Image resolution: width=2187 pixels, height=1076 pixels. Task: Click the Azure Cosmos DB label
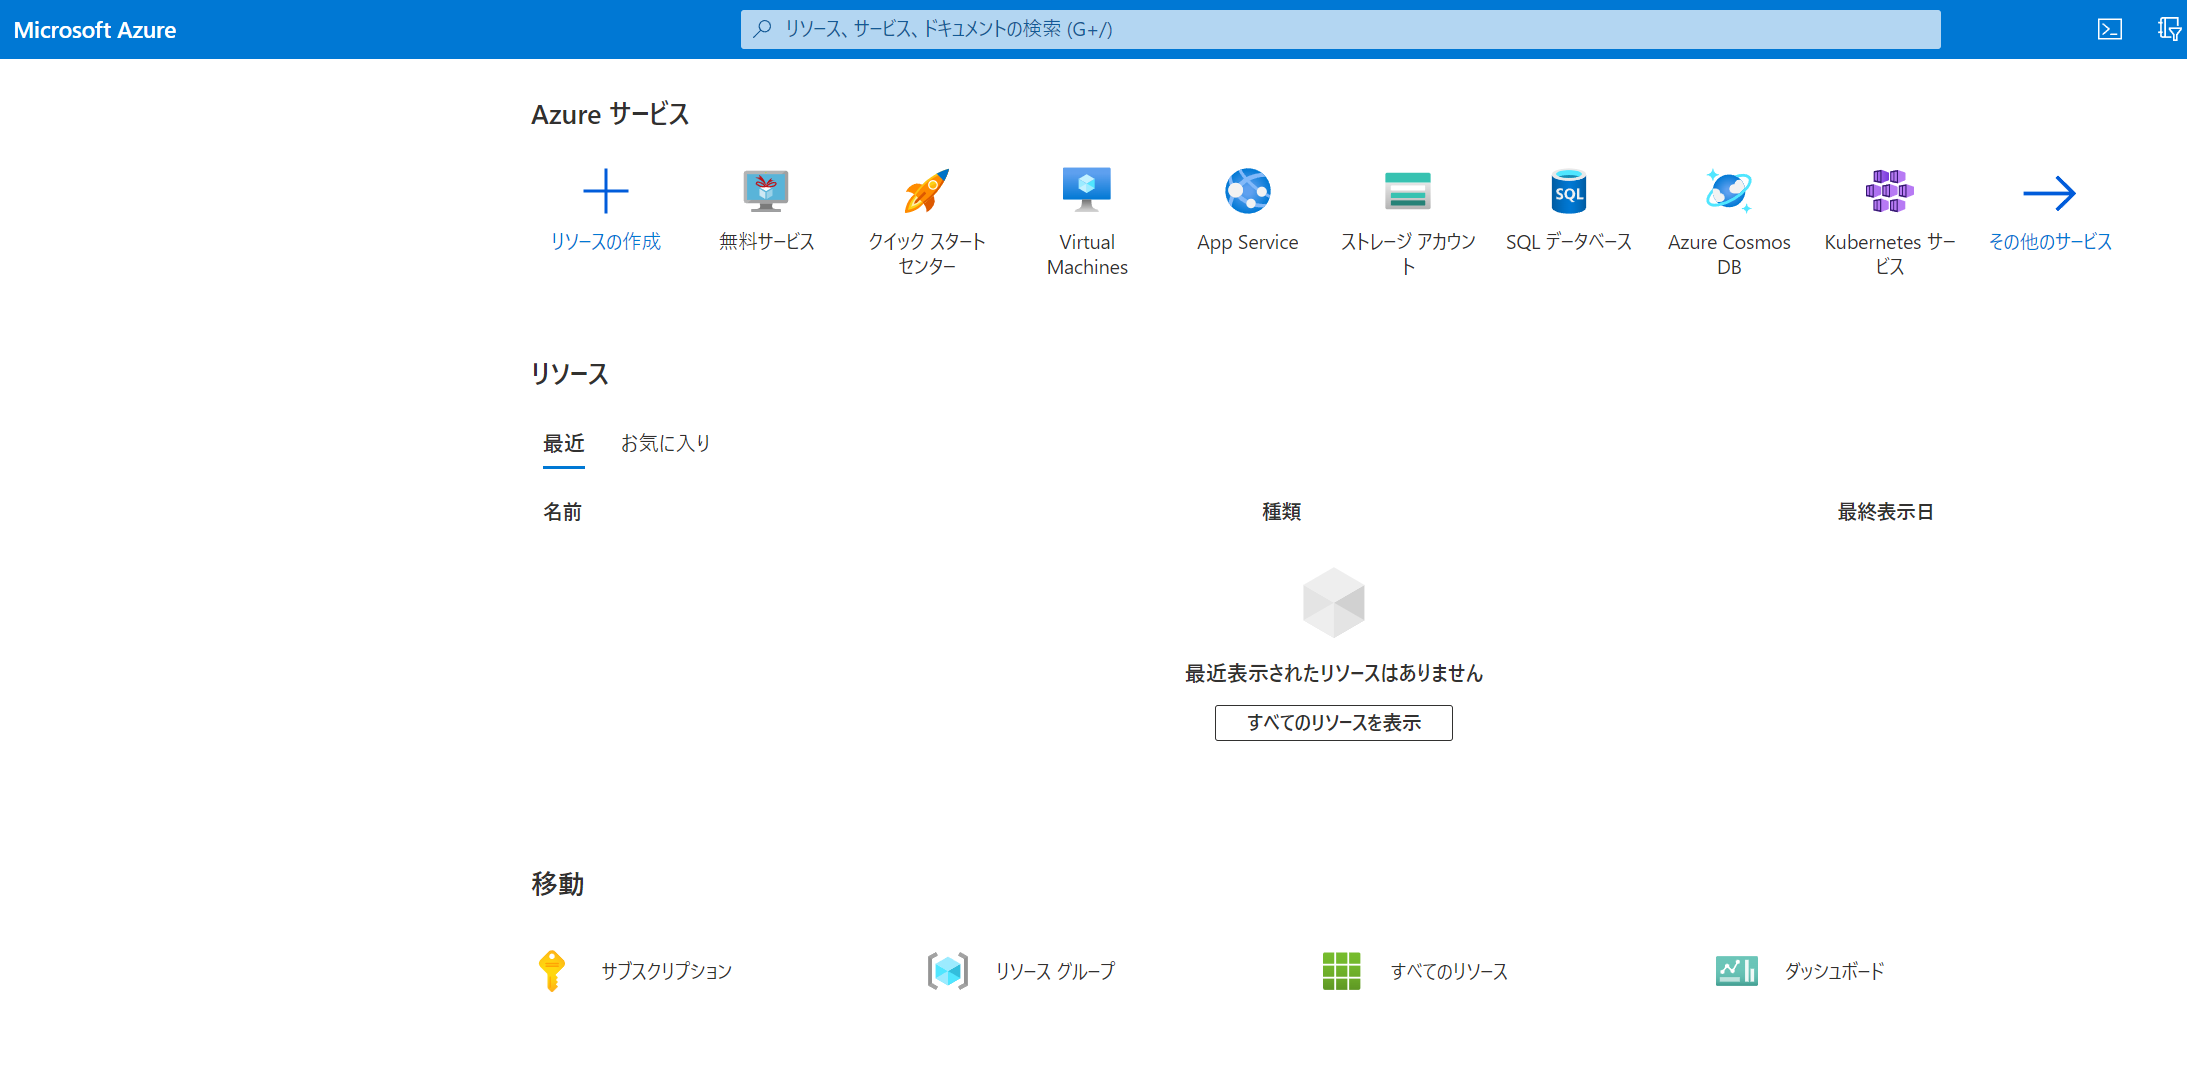(x=1729, y=255)
